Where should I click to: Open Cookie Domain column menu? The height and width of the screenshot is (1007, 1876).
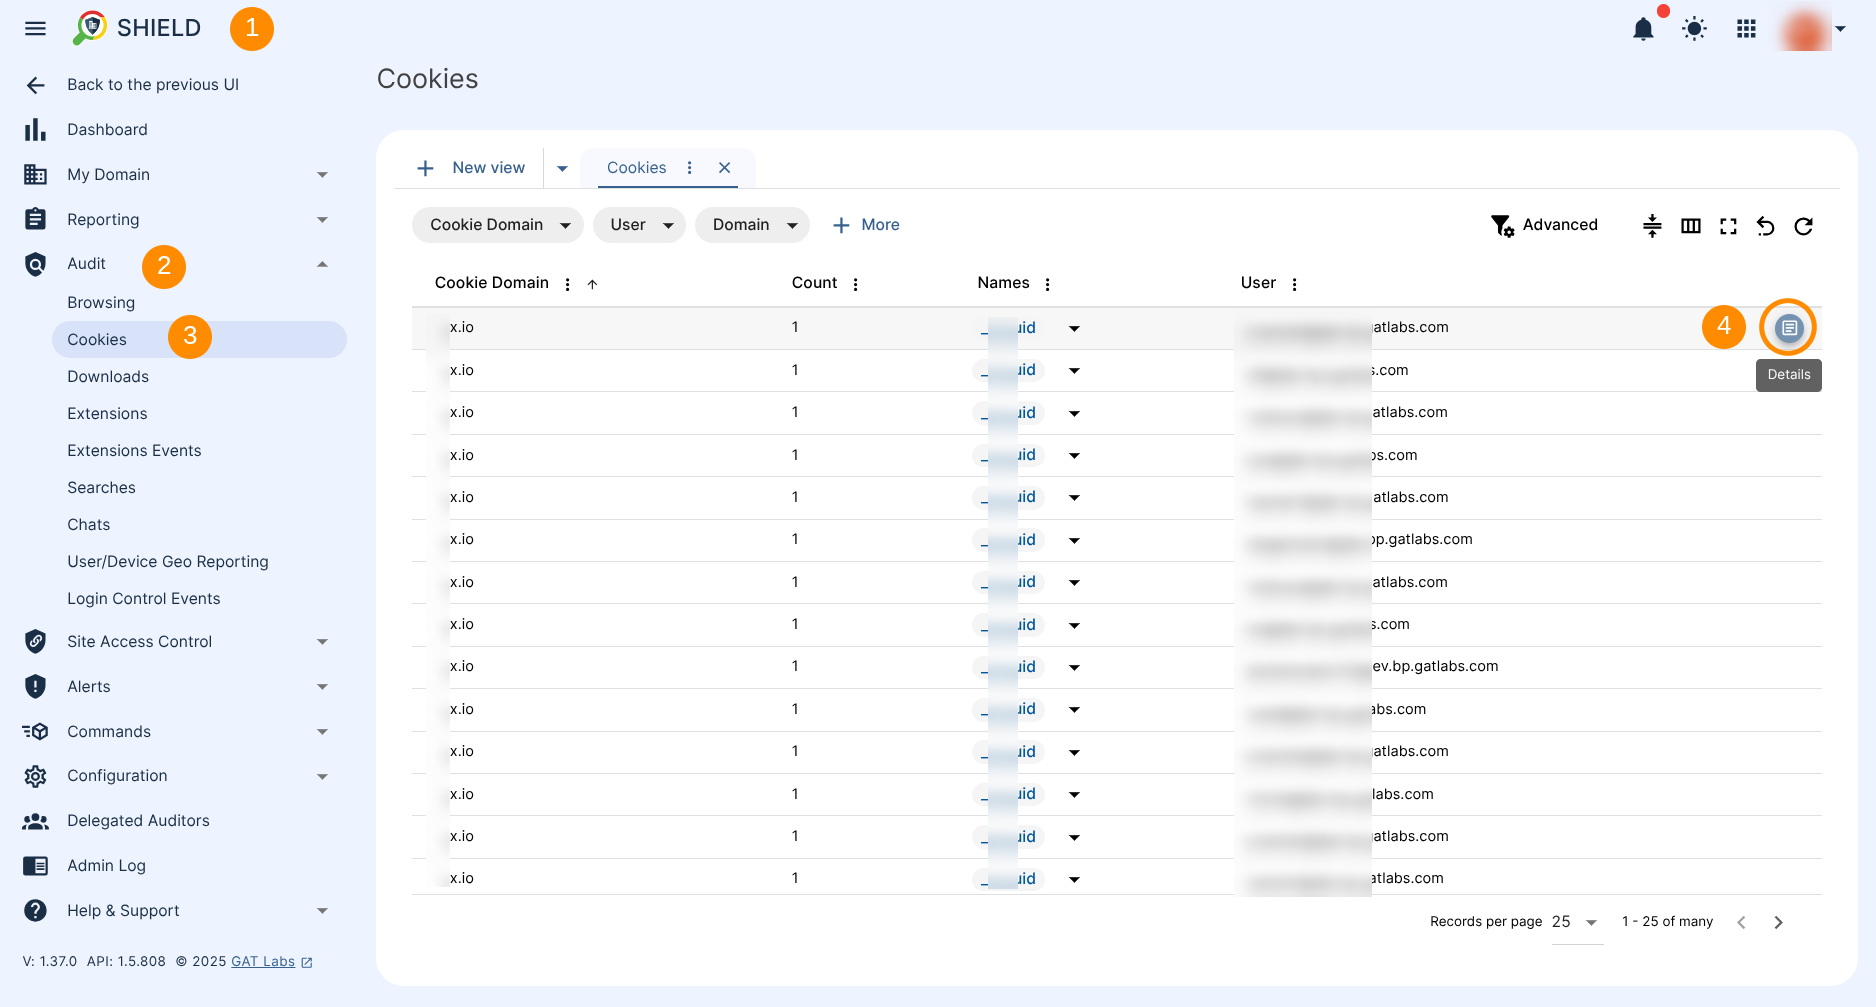[567, 284]
